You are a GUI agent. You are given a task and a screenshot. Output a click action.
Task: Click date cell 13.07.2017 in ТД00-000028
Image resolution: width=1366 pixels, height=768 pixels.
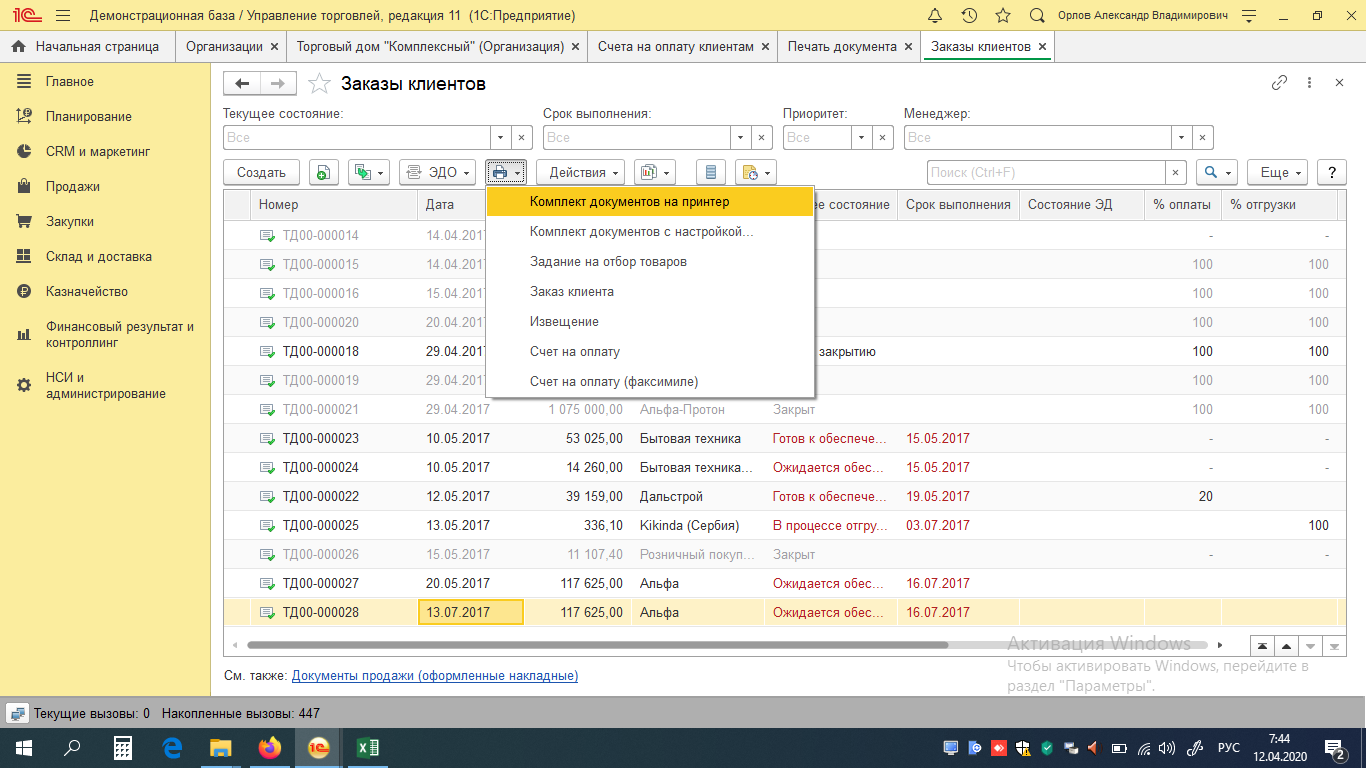click(470, 613)
